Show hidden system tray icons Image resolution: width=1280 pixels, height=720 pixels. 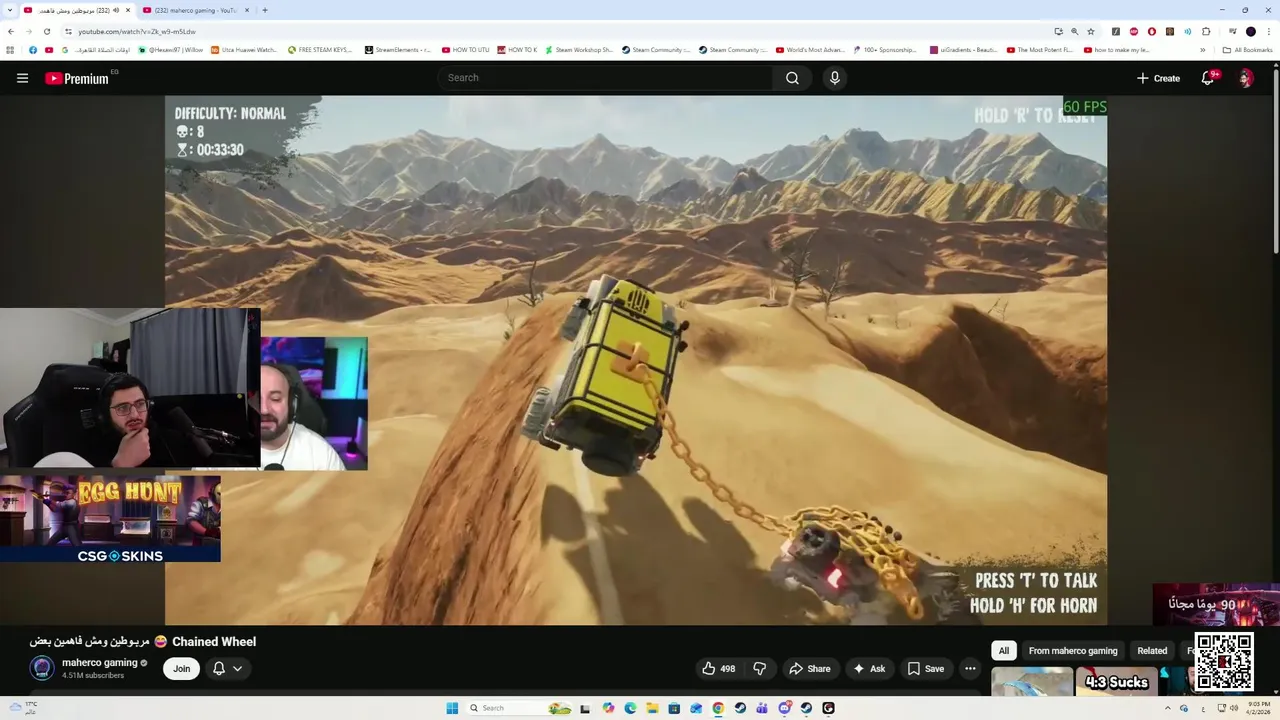point(1167,708)
